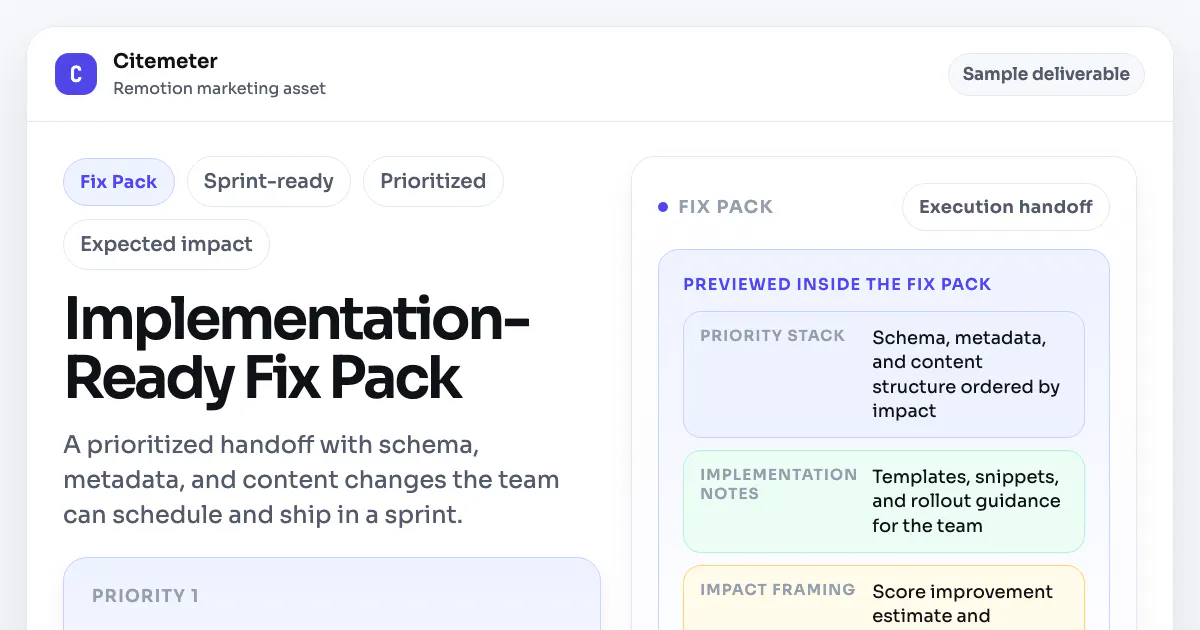Screen dimensions: 1200x630
Task: Click the Sample deliverable badge
Action: coord(1046,74)
